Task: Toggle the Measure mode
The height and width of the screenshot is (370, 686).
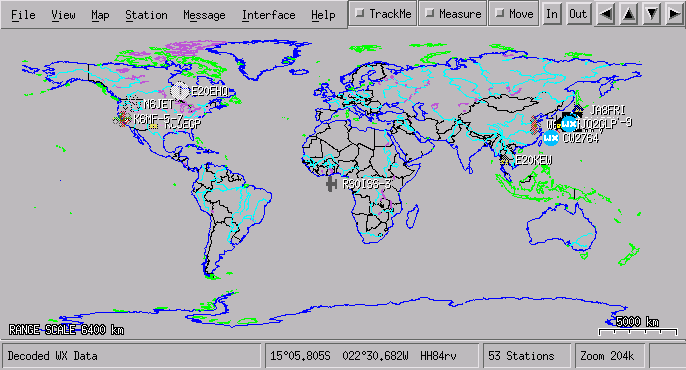Action: [x=453, y=14]
